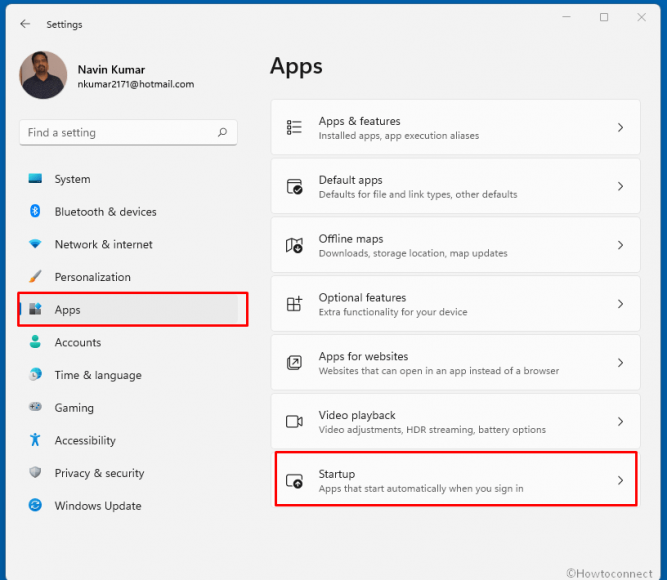Click 'Installed apps, app execution aliases' text
The image size is (667, 580).
coord(399,136)
